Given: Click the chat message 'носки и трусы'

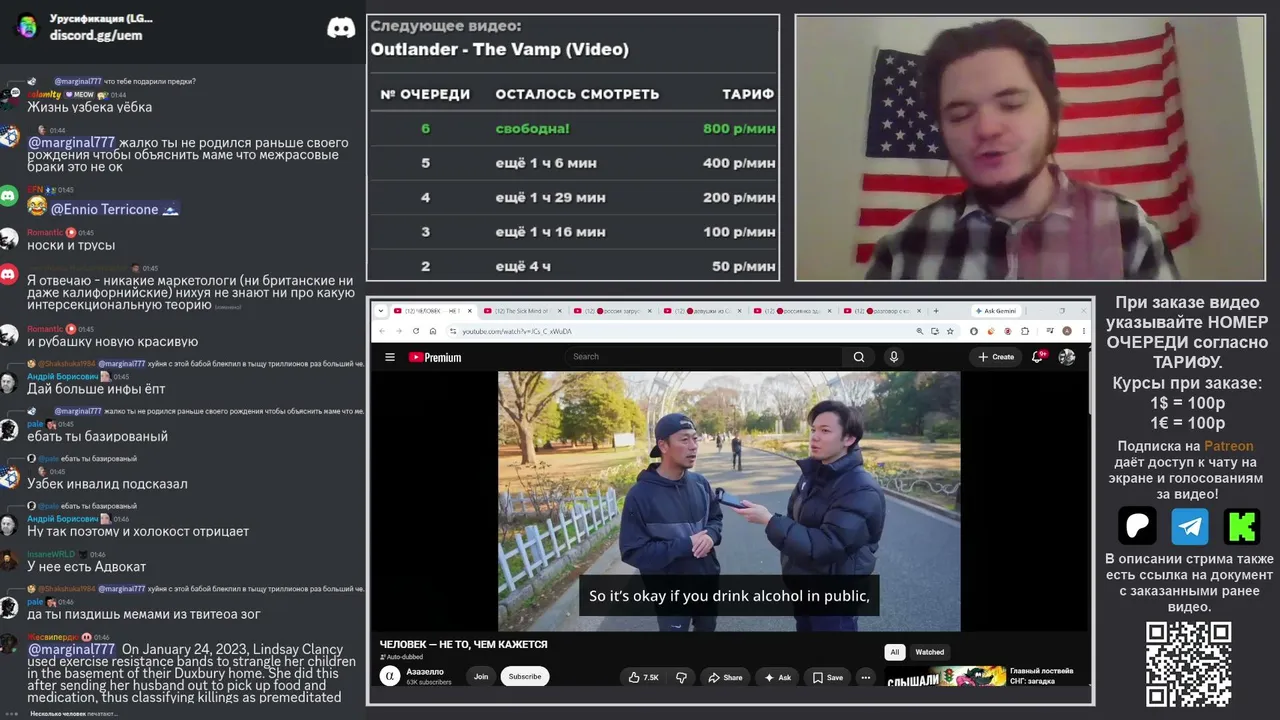Looking at the screenshot, I should 71,245.
